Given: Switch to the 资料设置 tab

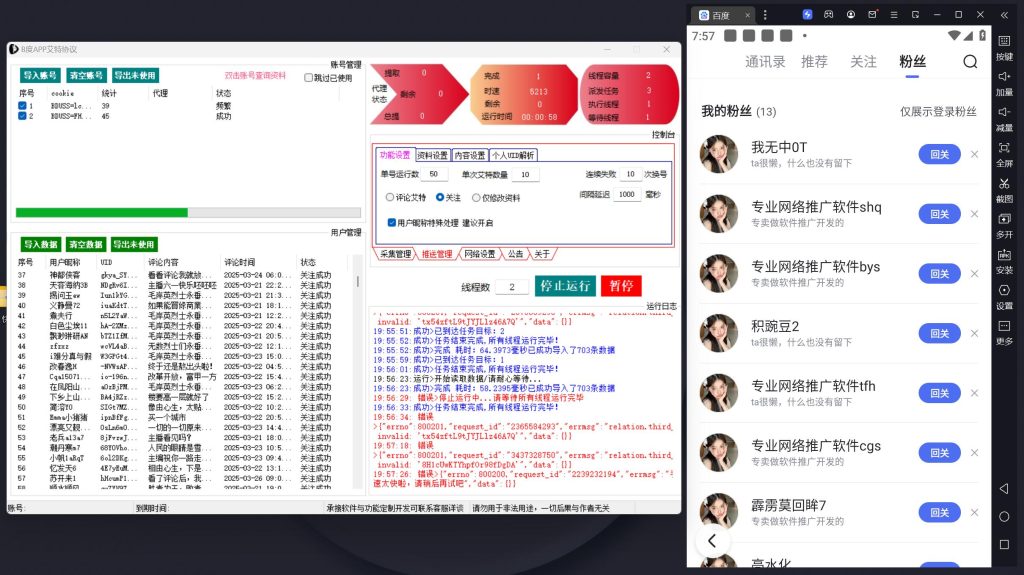Looking at the screenshot, I should pos(431,155).
